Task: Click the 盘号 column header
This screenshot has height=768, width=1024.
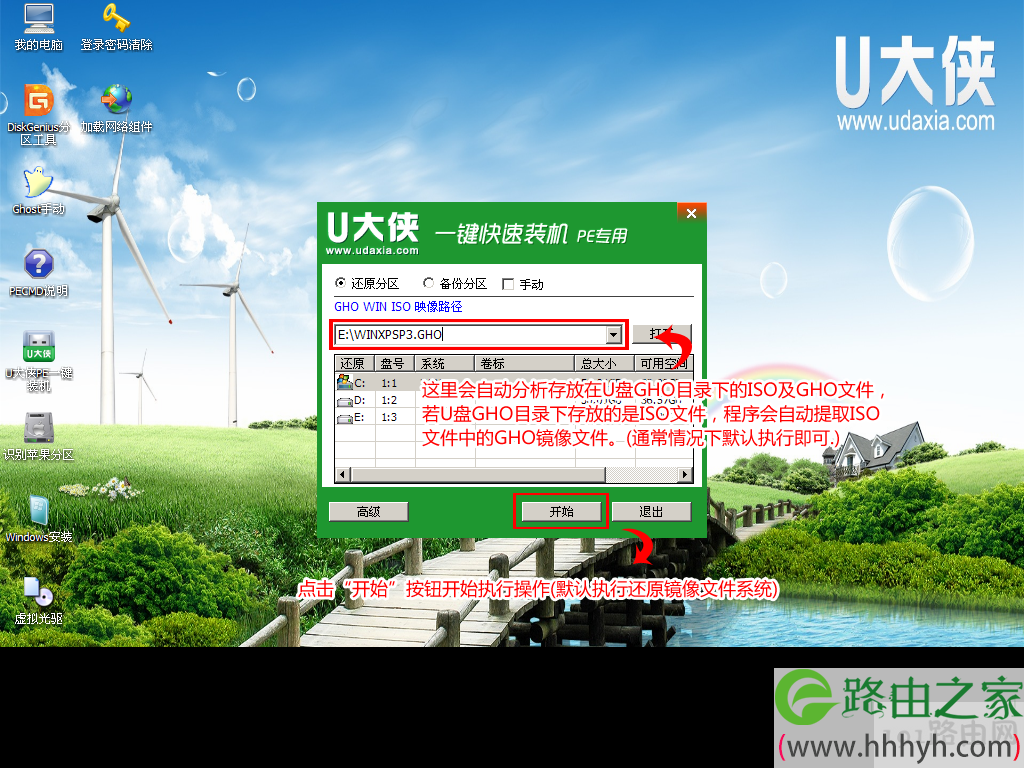Action: pos(394,363)
